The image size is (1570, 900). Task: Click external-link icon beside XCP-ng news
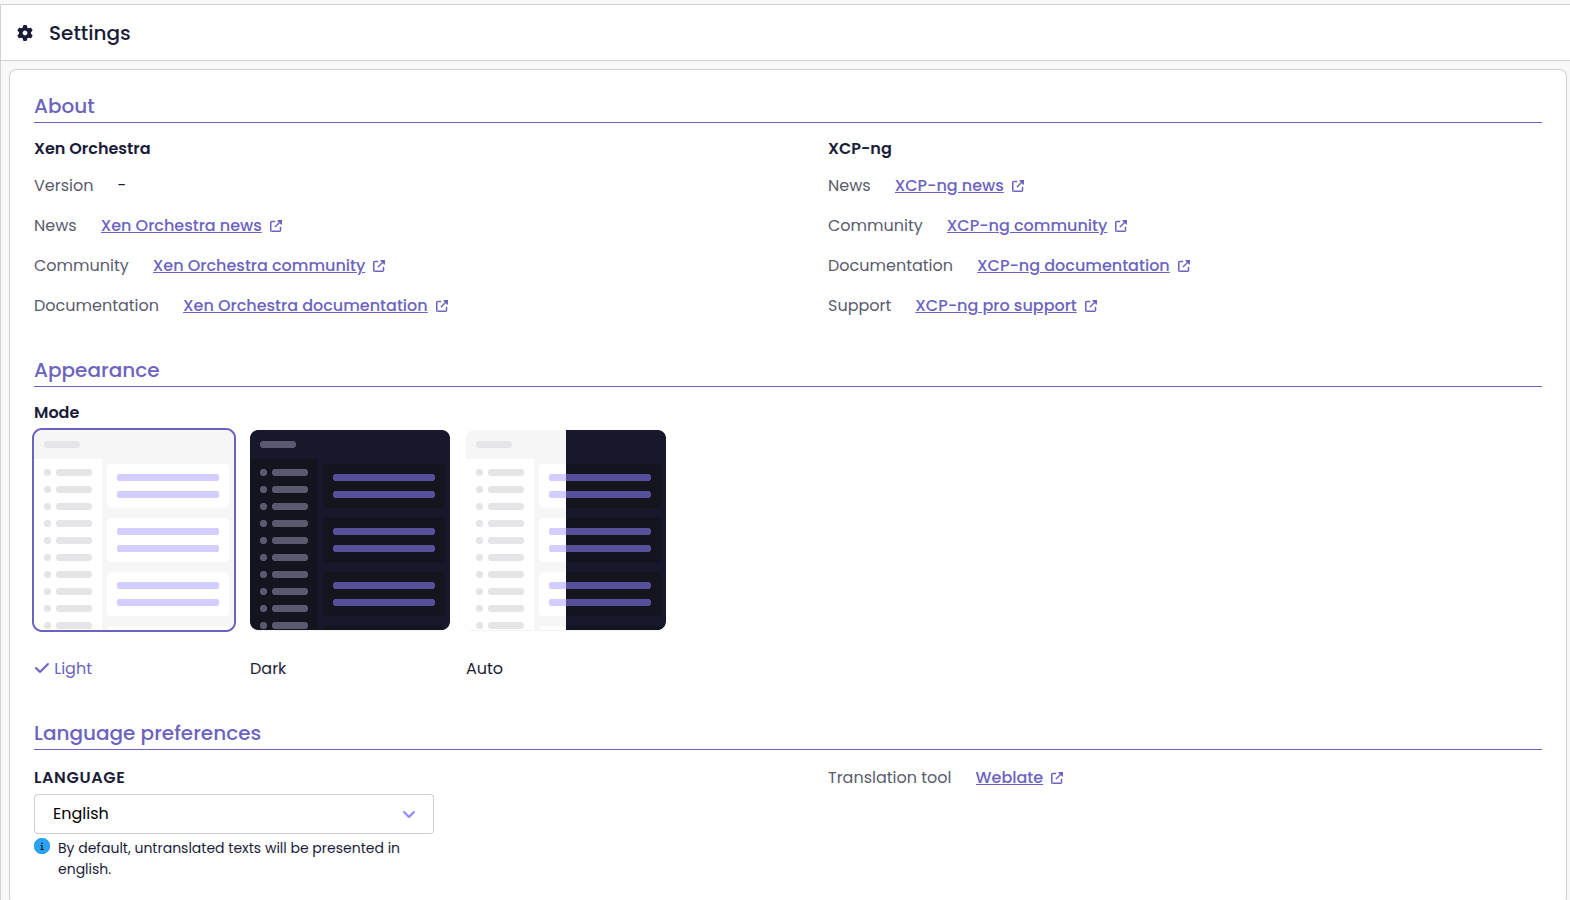pos(1018,186)
